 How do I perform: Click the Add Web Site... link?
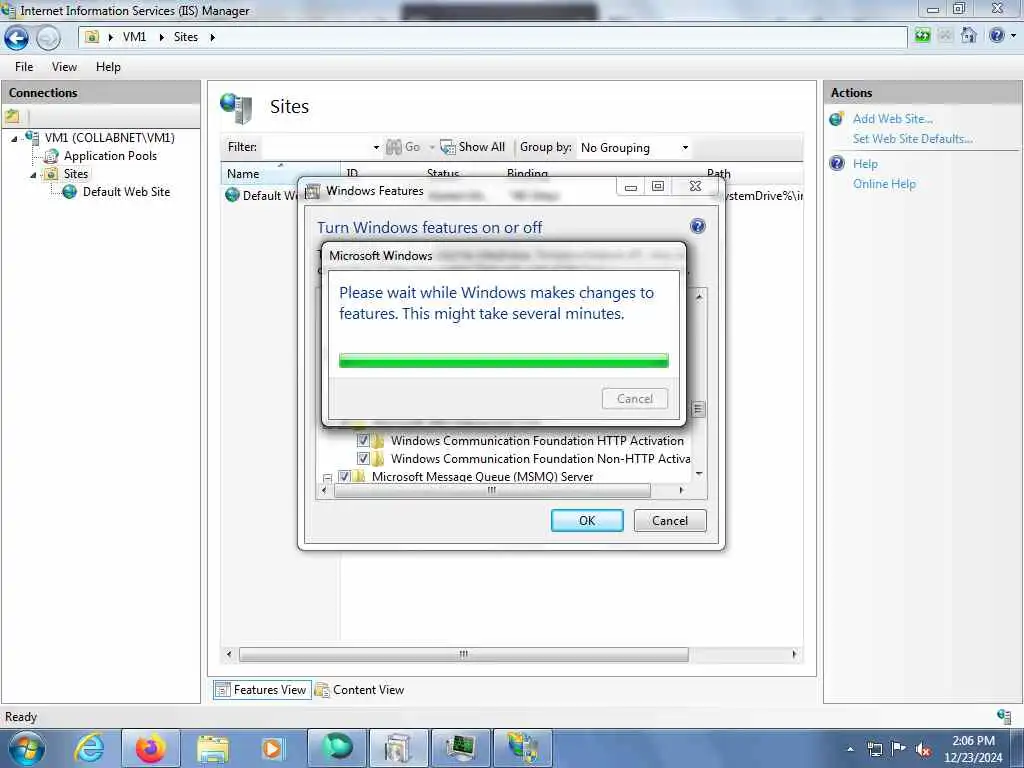point(892,119)
